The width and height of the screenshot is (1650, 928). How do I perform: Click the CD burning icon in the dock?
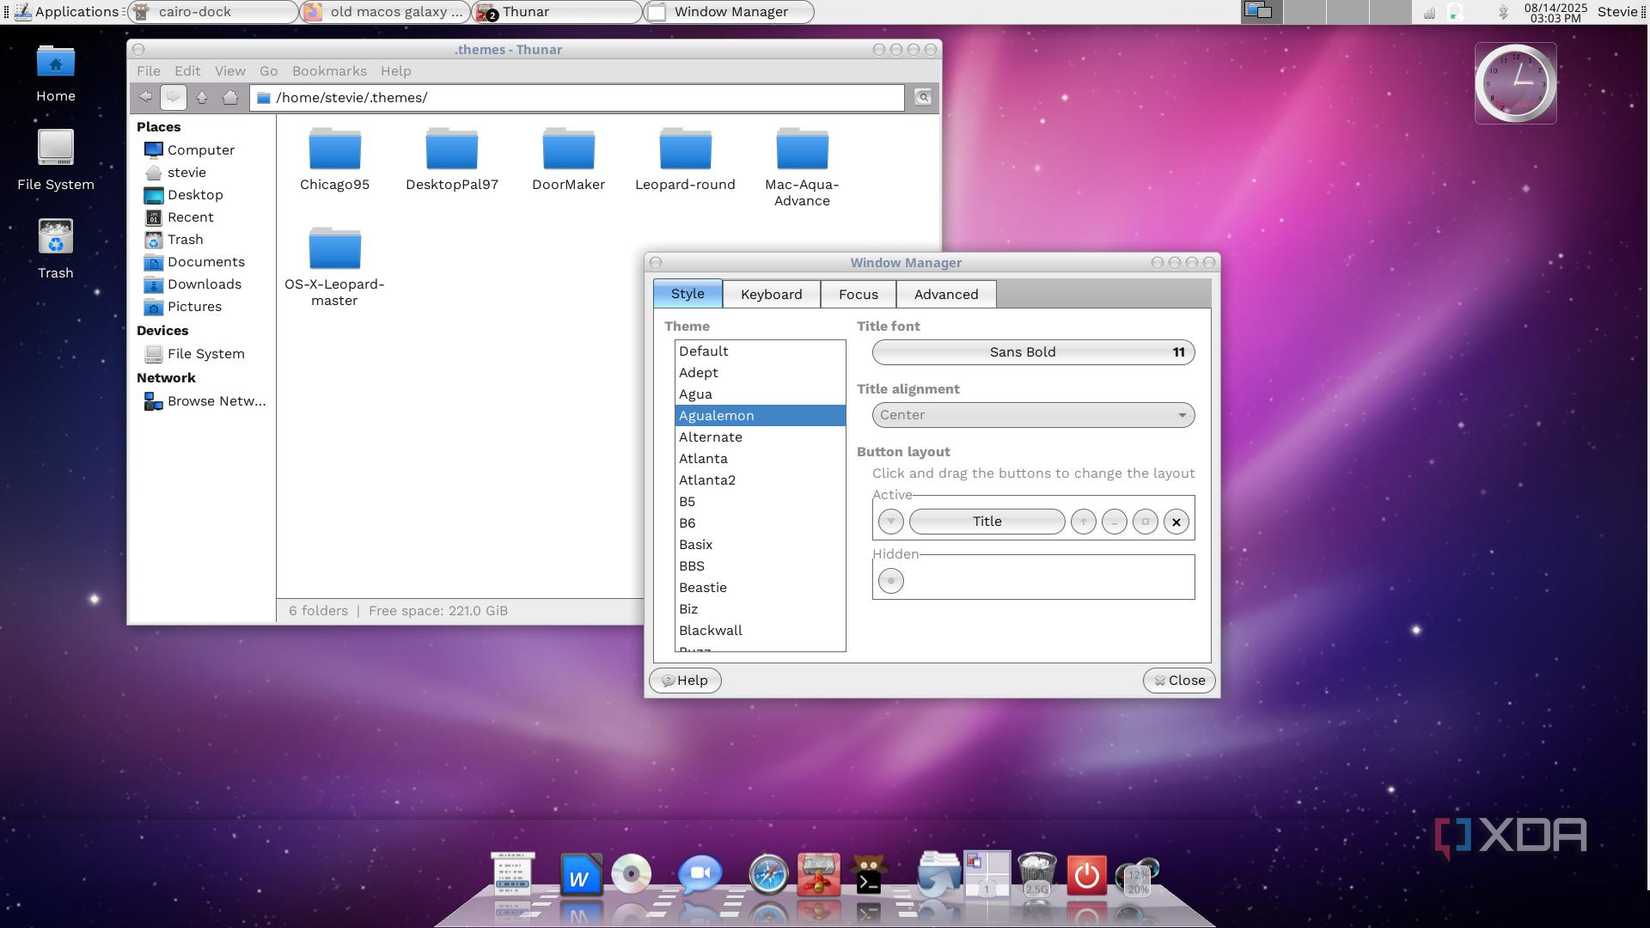(x=629, y=873)
